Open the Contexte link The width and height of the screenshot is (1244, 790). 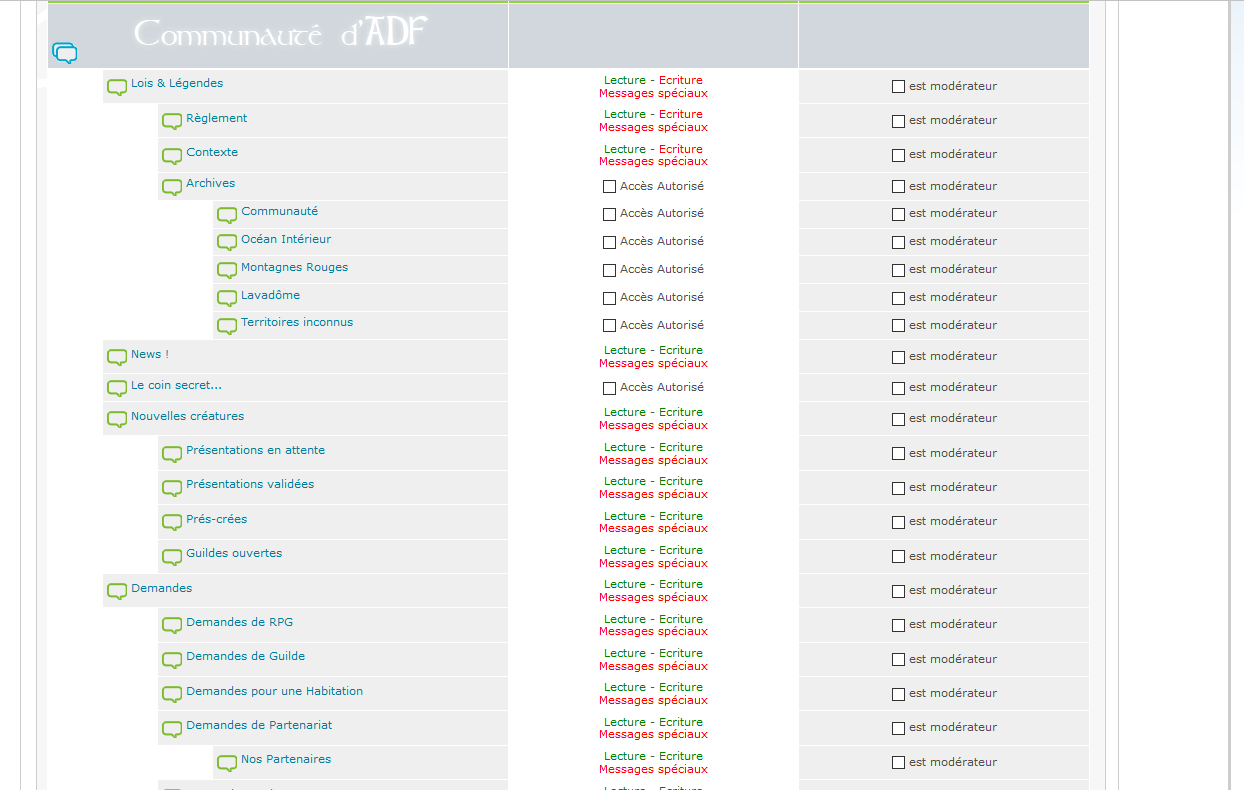point(212,152)
